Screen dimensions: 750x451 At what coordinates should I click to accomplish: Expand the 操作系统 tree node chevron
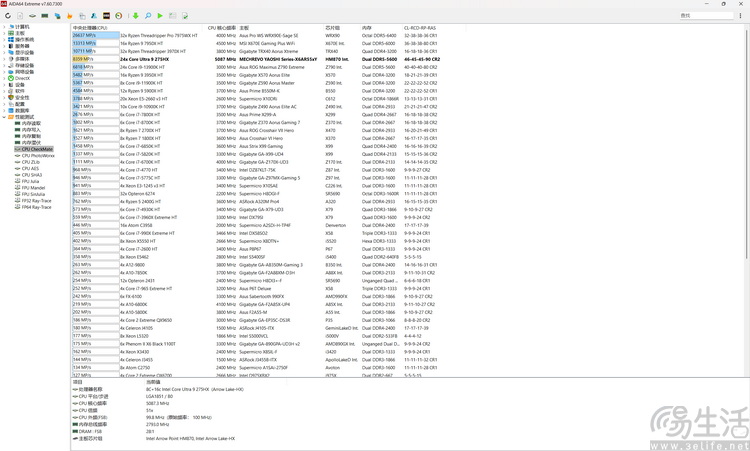tap(4, 40)
